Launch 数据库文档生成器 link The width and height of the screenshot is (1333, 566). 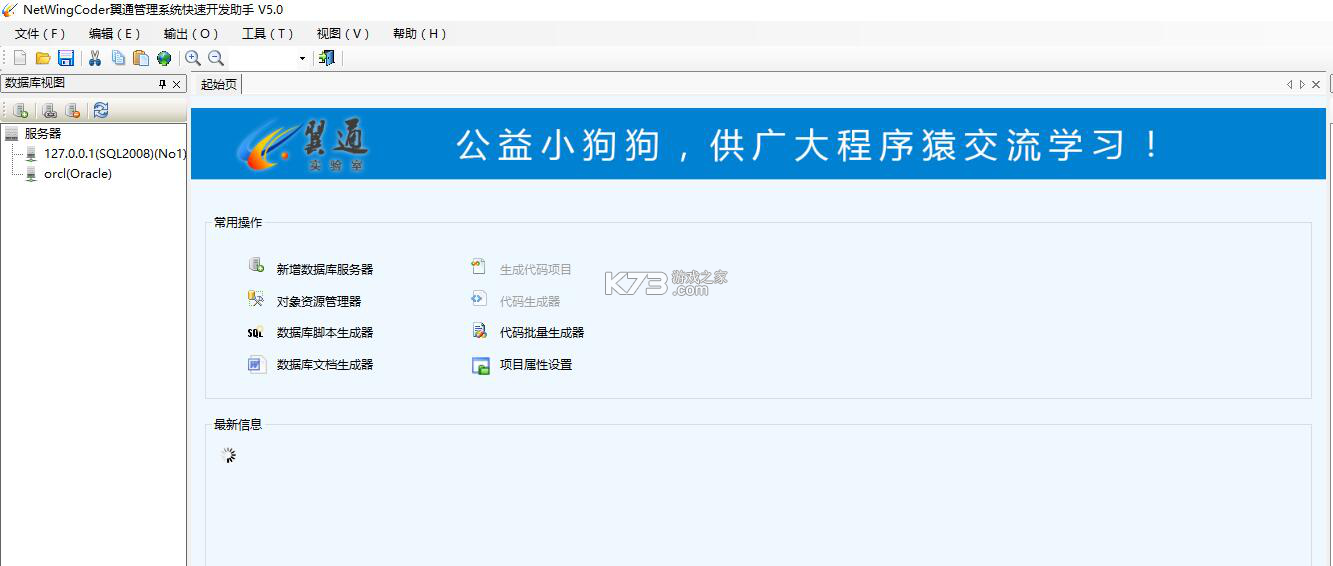click(325, 365)
